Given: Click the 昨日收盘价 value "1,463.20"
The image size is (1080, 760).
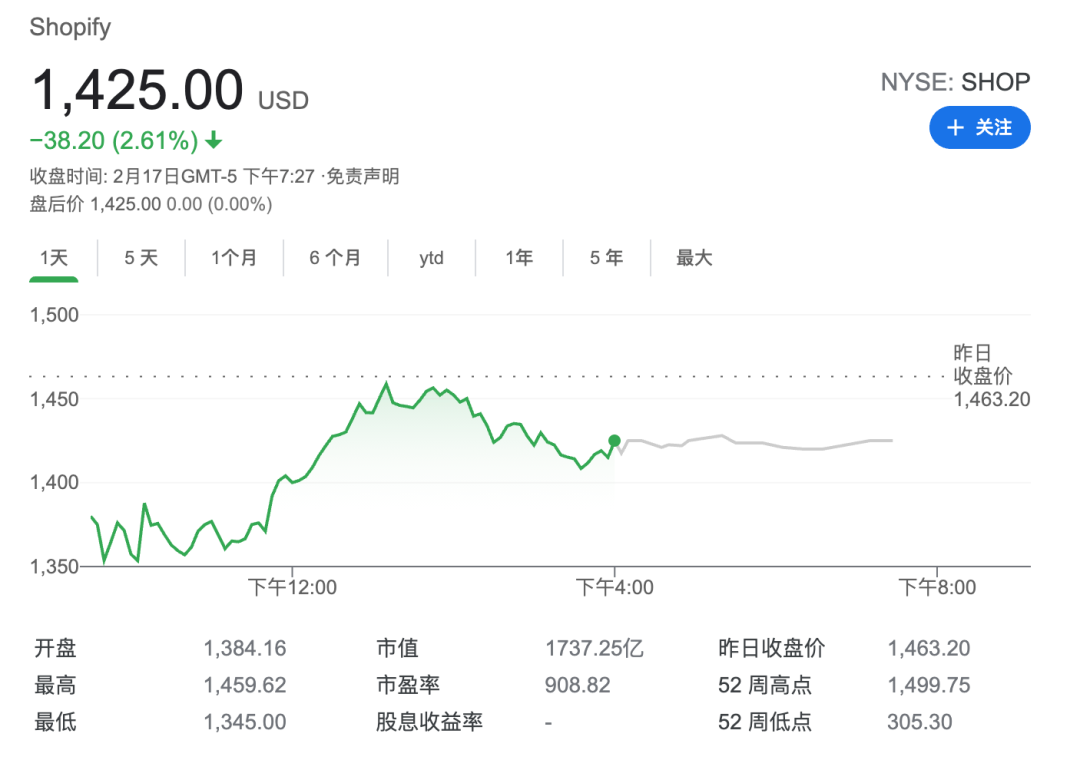Looking at the screenshot, I should [928, 648].
